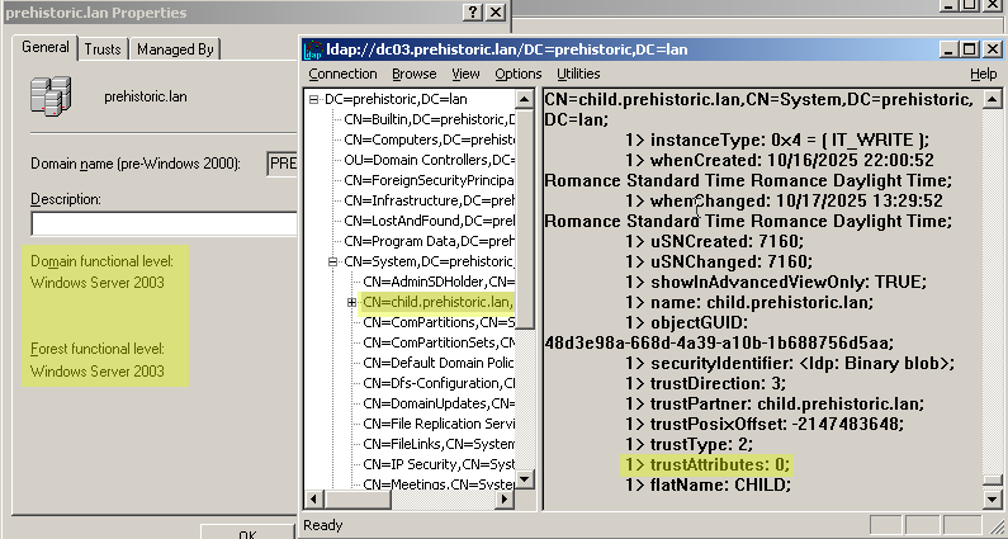Viewport: 1008px width, 540px height.
Task: Click the help question mark button in Properties
Action: pos(472,12)
